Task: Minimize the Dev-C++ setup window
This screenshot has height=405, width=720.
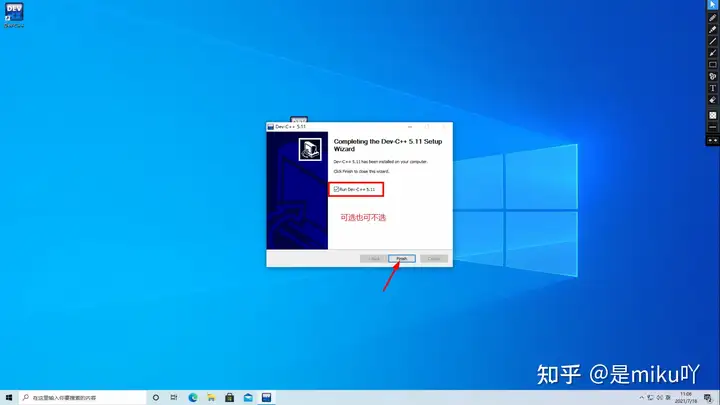Action: point(410,127)
